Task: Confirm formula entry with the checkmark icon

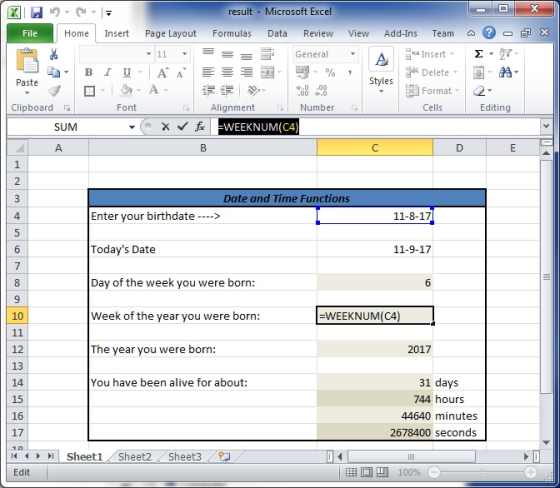Action: point(182,126)
